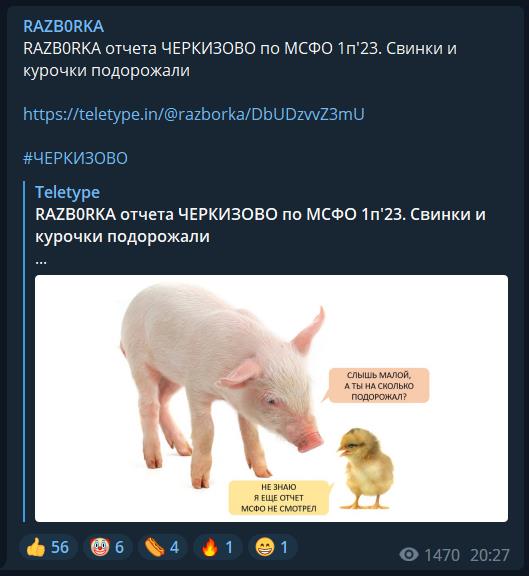The image size is (529, 576).
Task: Click the post text about Свинки и курочки
Action: click(x=240, y=60)
